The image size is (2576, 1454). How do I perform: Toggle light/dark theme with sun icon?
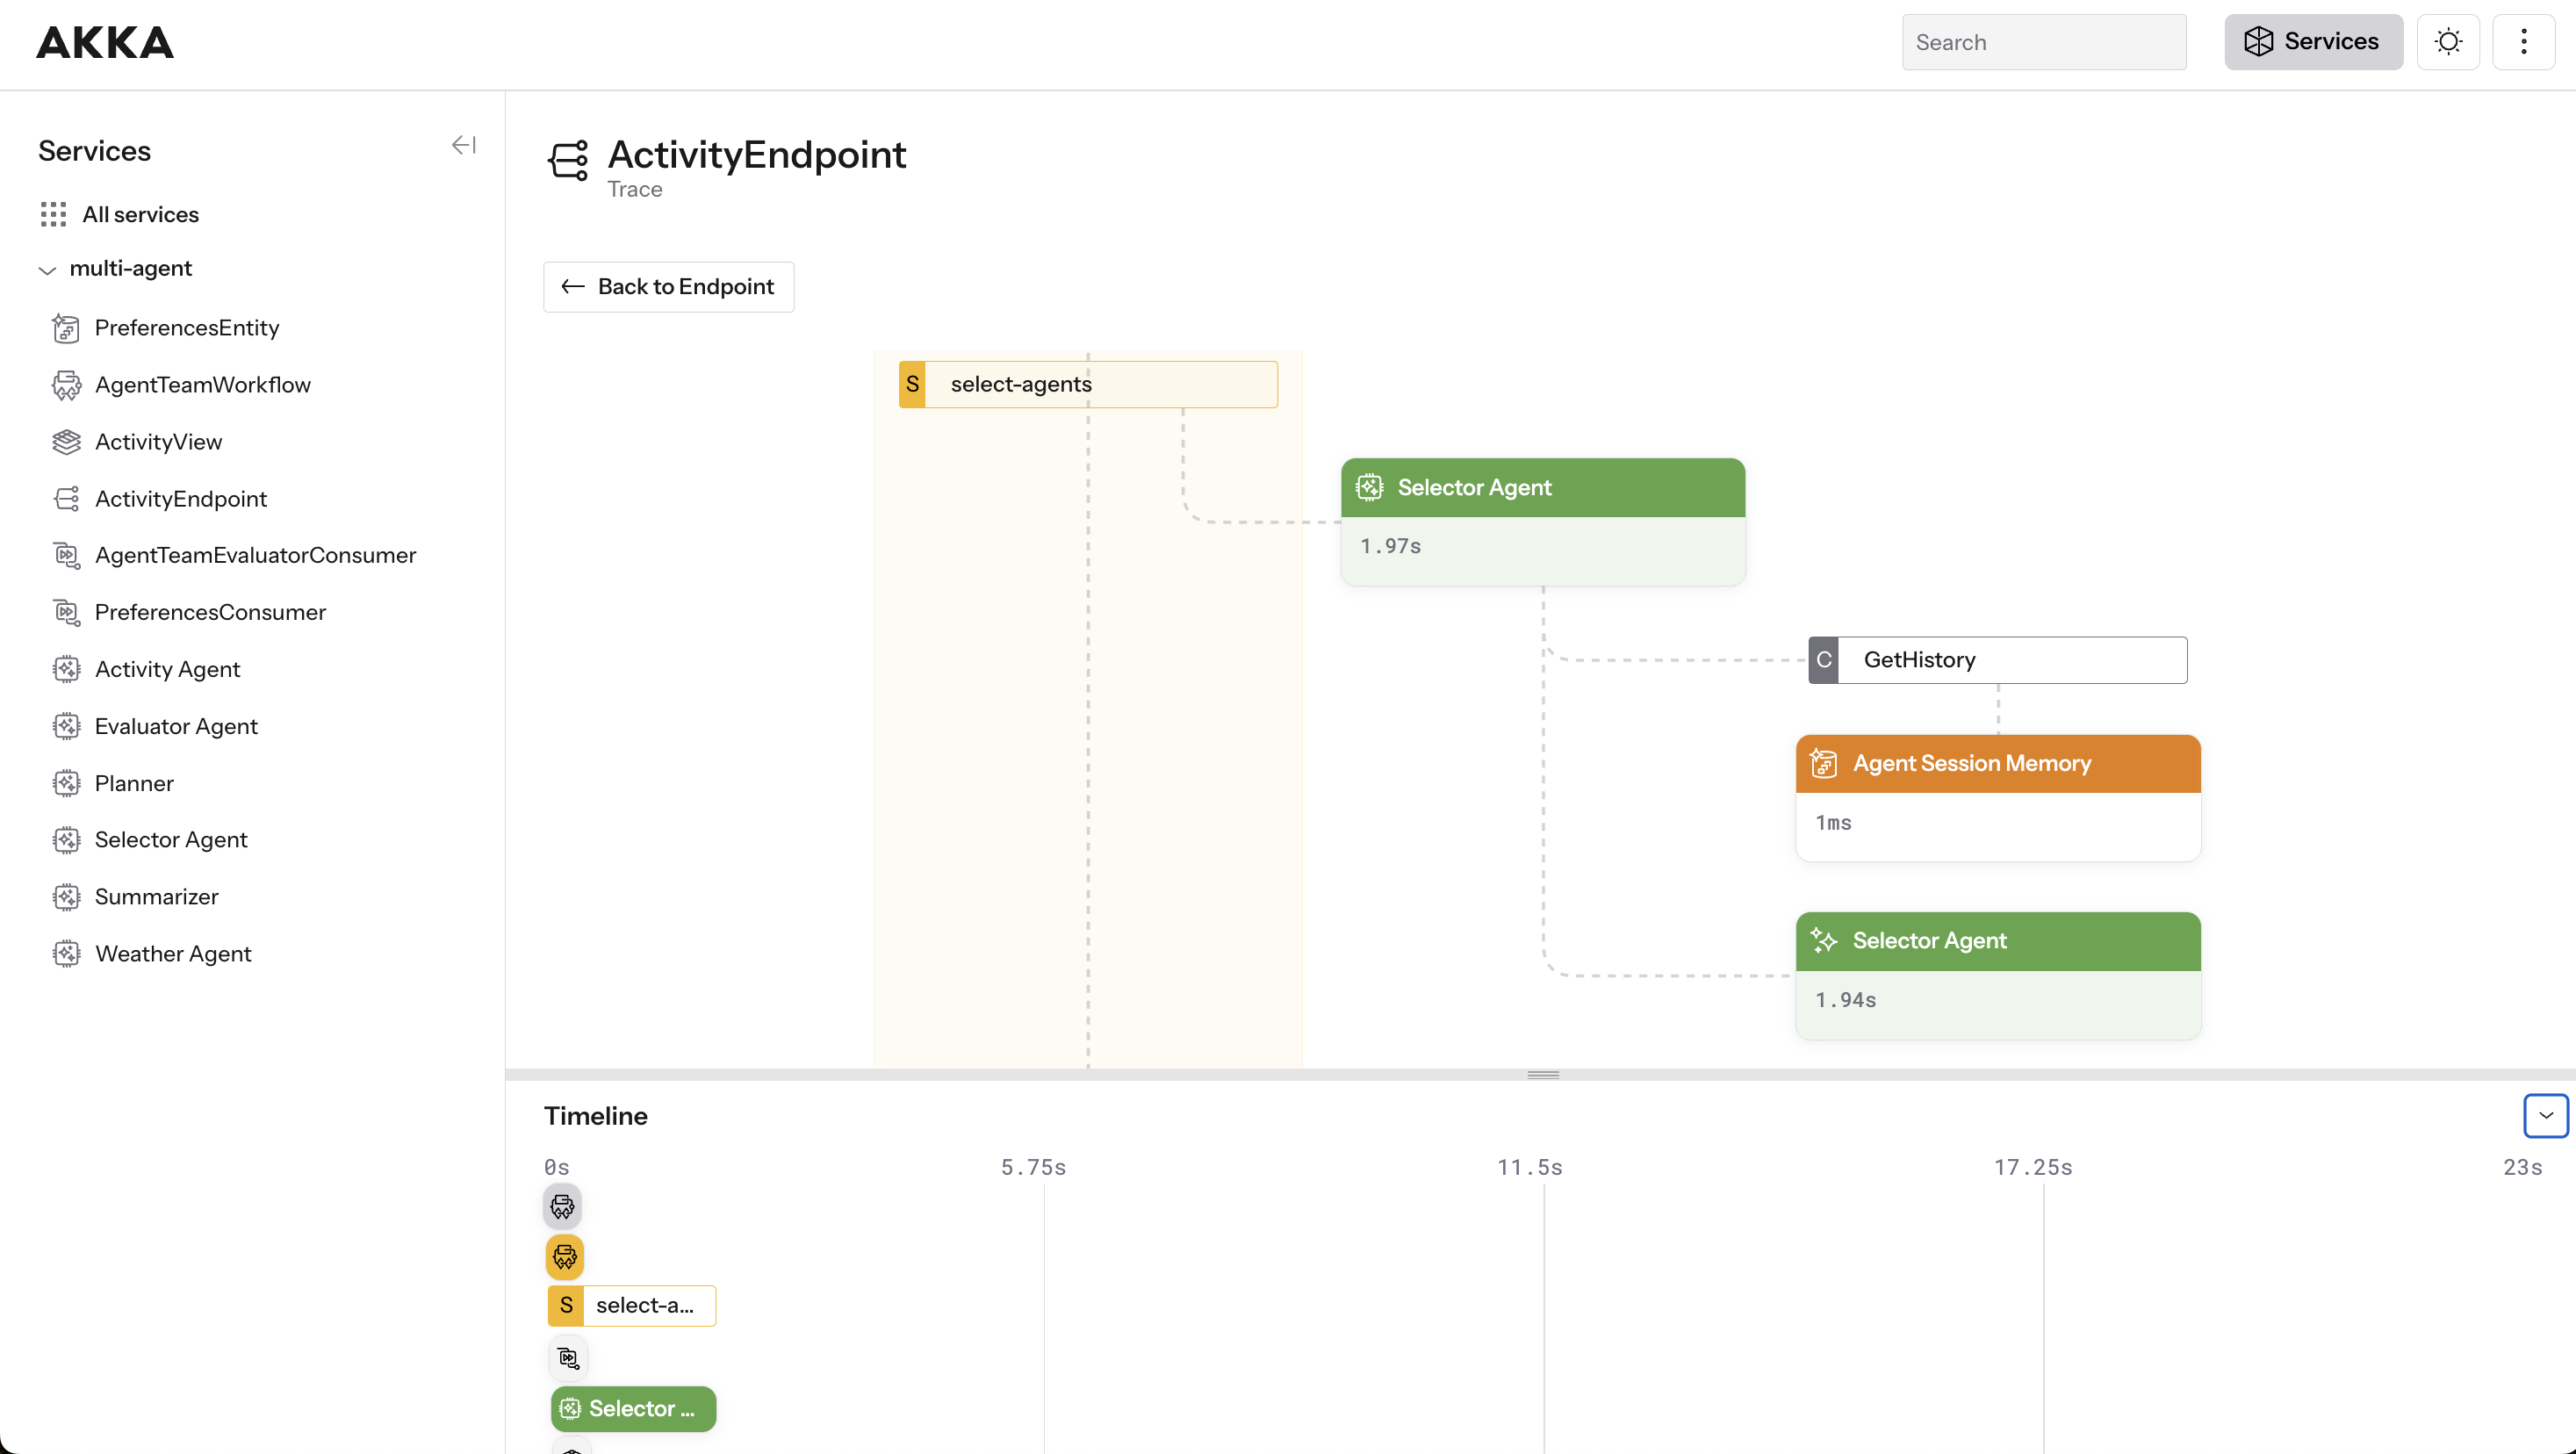(x=2447, y=41)
